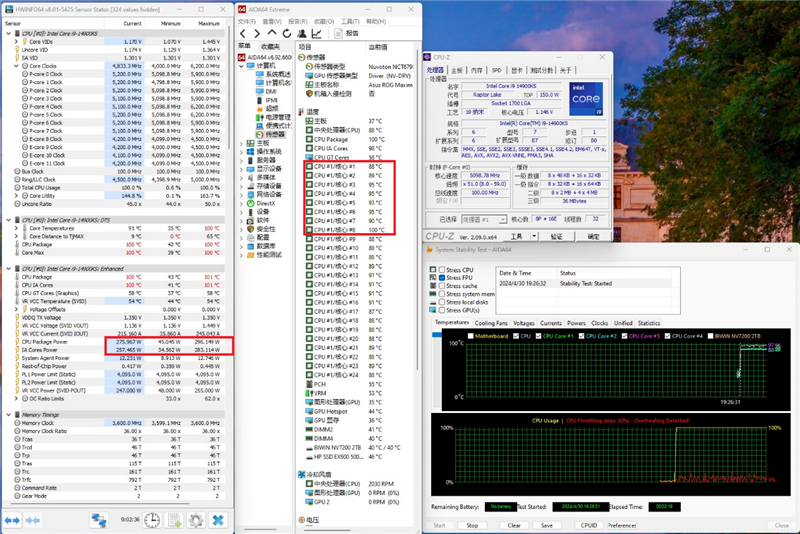Enable Stress local disks checkbox
This screenshot has height=534, width=800.
(442, 302)
